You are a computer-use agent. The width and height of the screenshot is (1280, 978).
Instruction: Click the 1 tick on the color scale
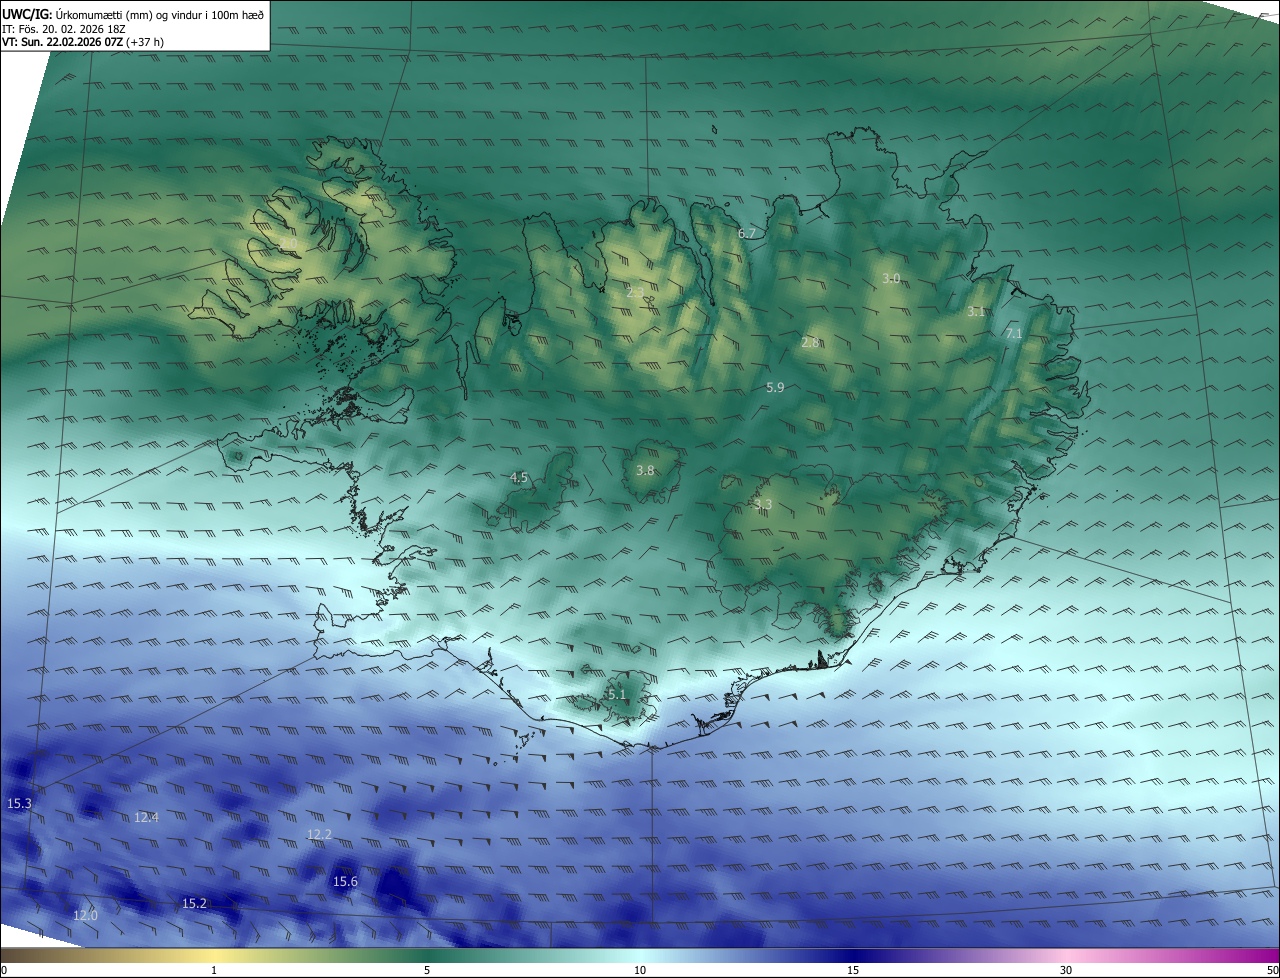coord(214,970)
